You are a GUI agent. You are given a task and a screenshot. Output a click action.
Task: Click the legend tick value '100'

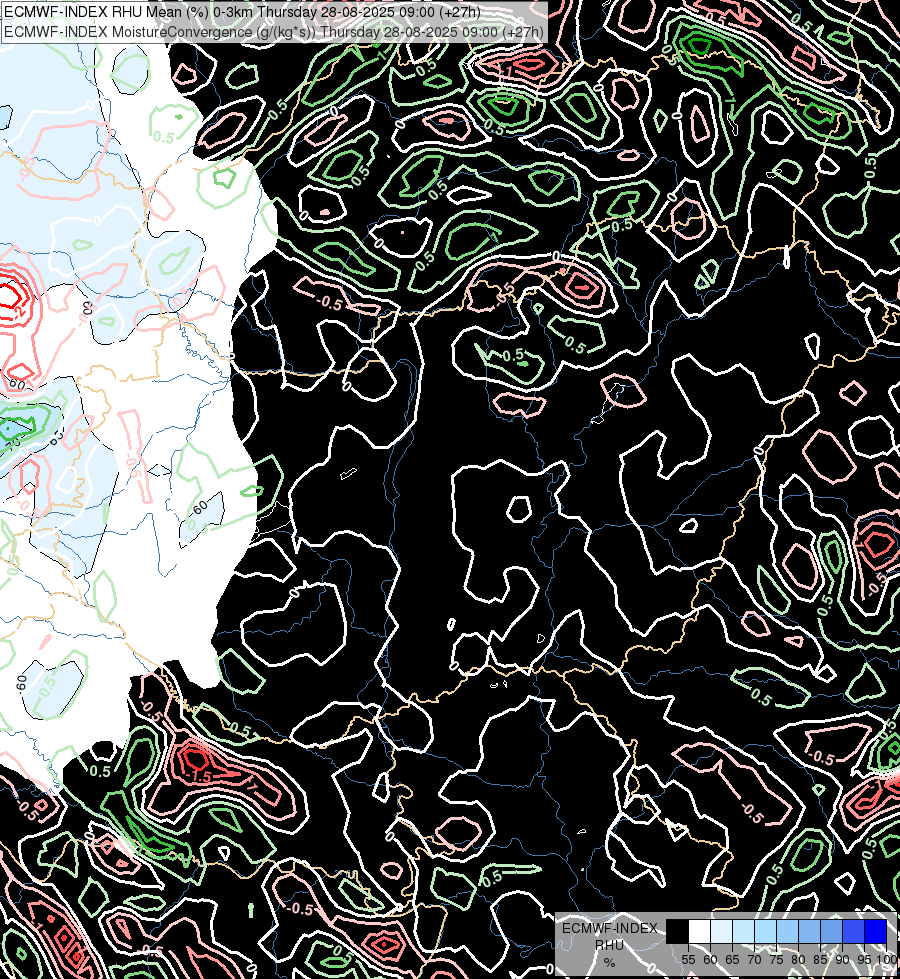tap(886, 960)
